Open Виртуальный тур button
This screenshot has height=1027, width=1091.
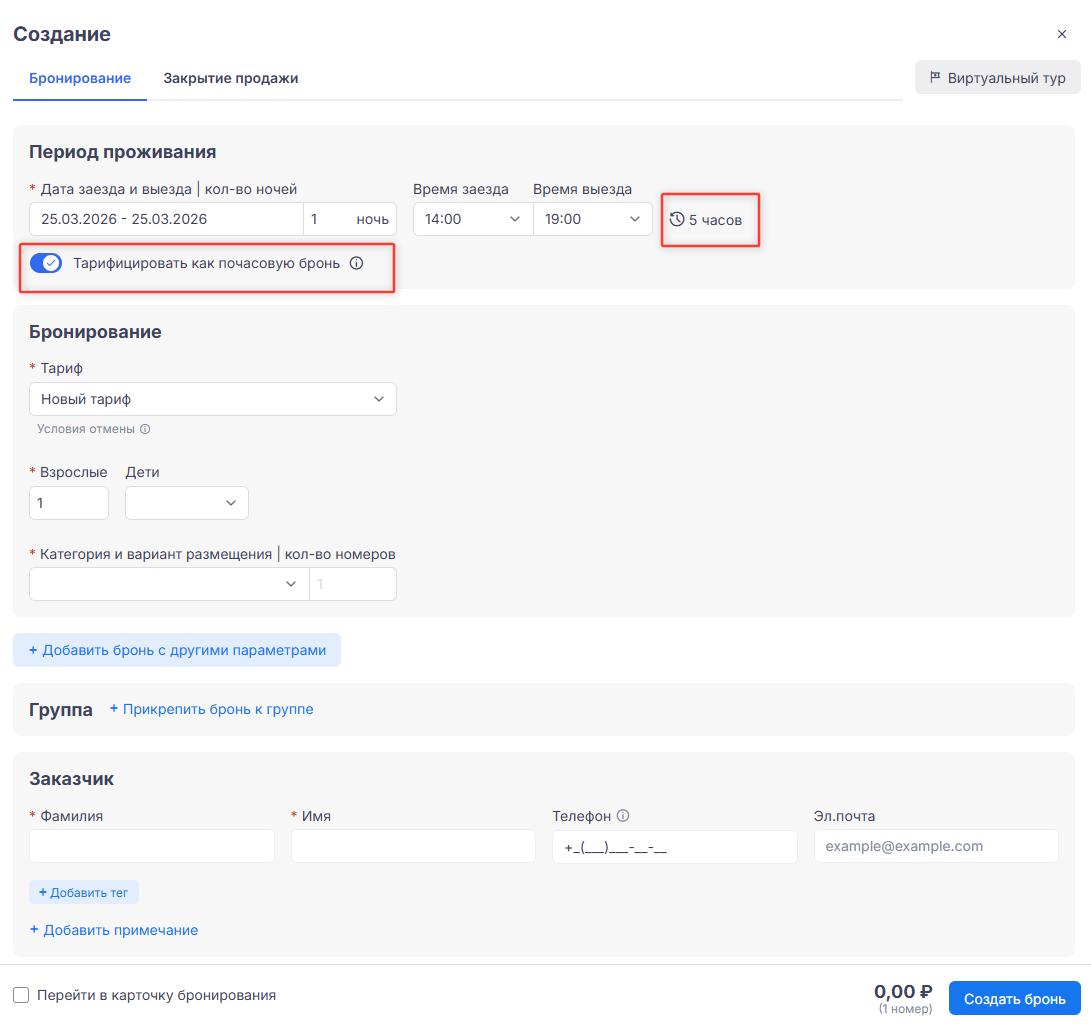[x=997, y=78]
